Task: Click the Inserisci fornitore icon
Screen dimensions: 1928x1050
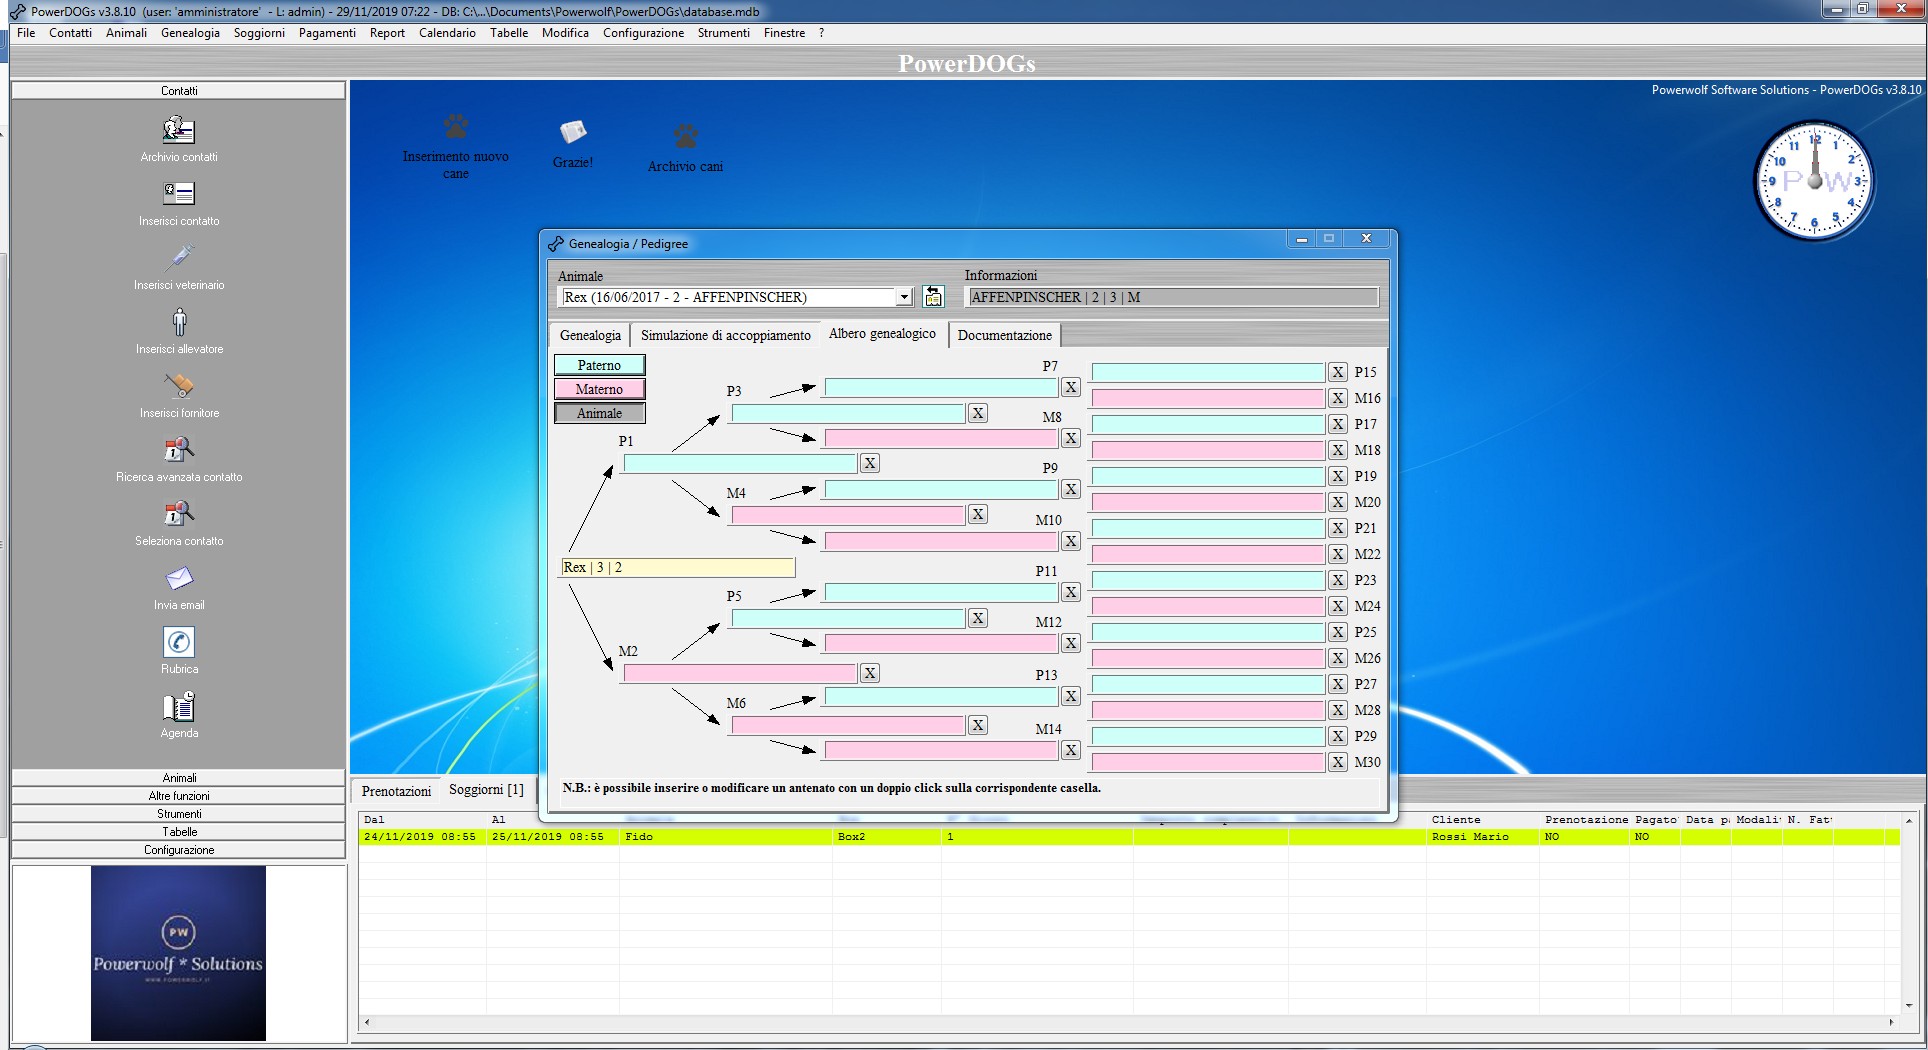Action: 179,386
